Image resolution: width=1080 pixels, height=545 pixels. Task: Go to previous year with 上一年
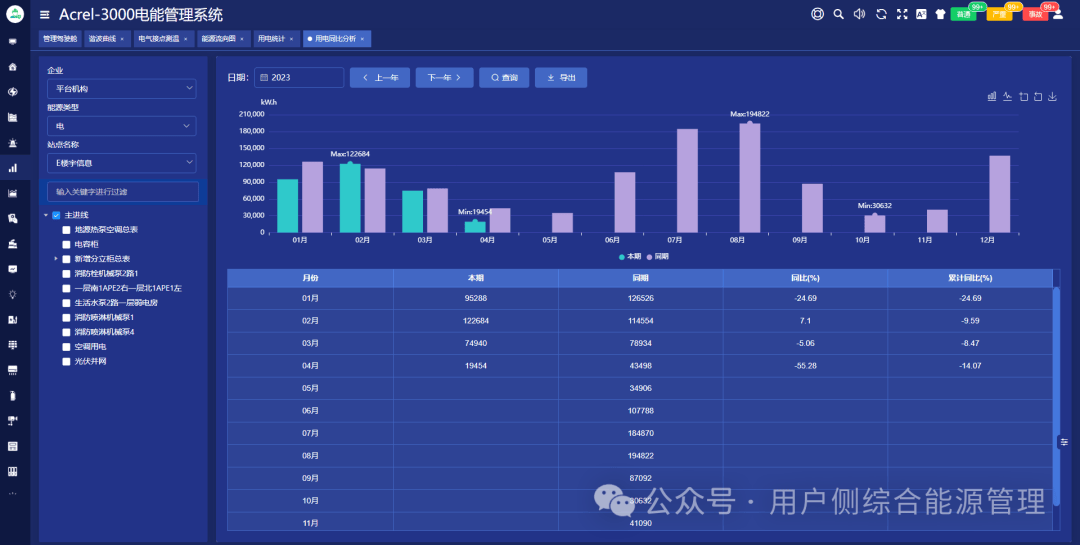[x=380, y=78]
